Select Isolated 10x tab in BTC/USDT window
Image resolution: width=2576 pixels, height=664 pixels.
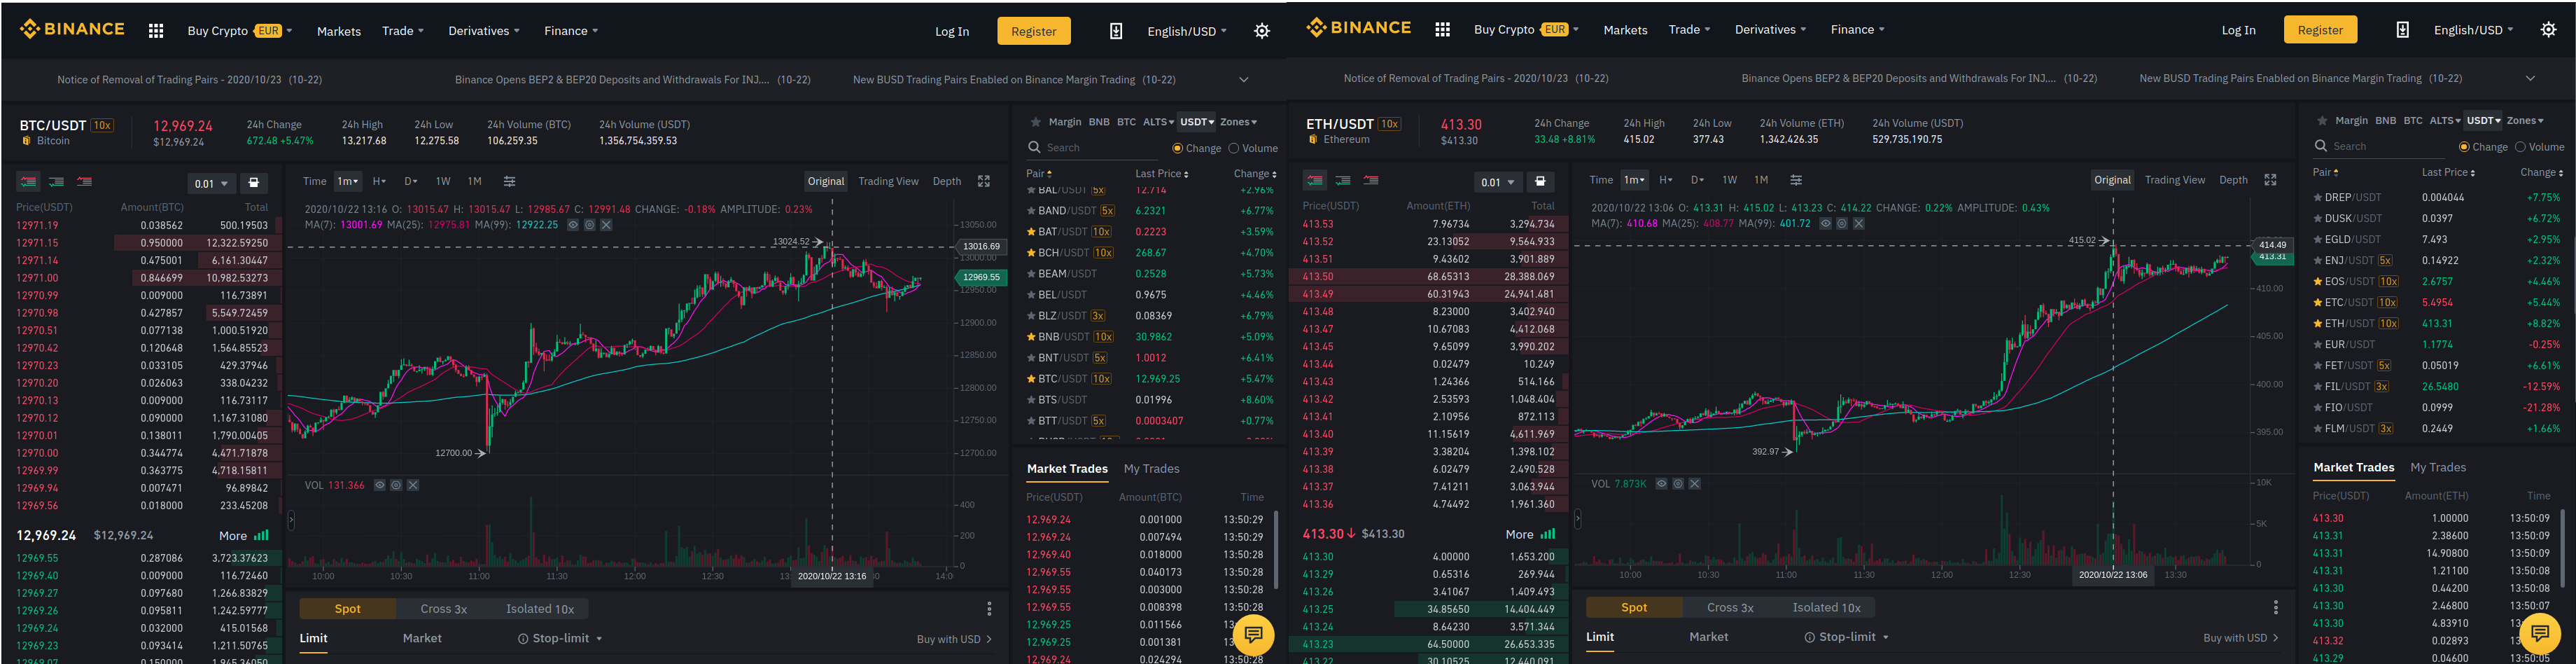[540, 609]
